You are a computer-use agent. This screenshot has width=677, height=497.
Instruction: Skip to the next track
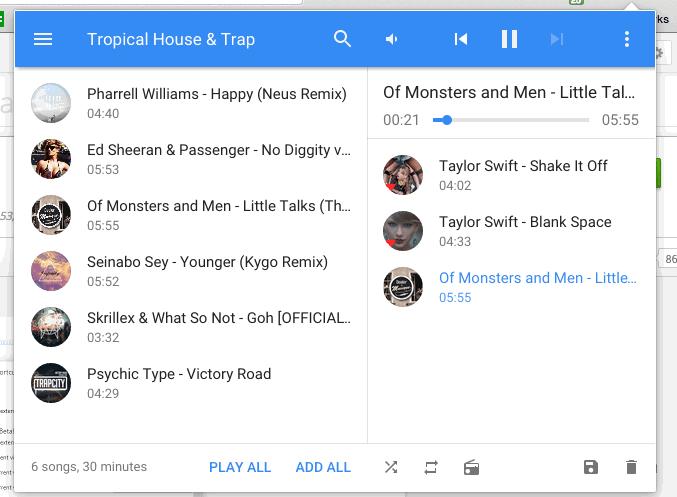click(557, 39)
